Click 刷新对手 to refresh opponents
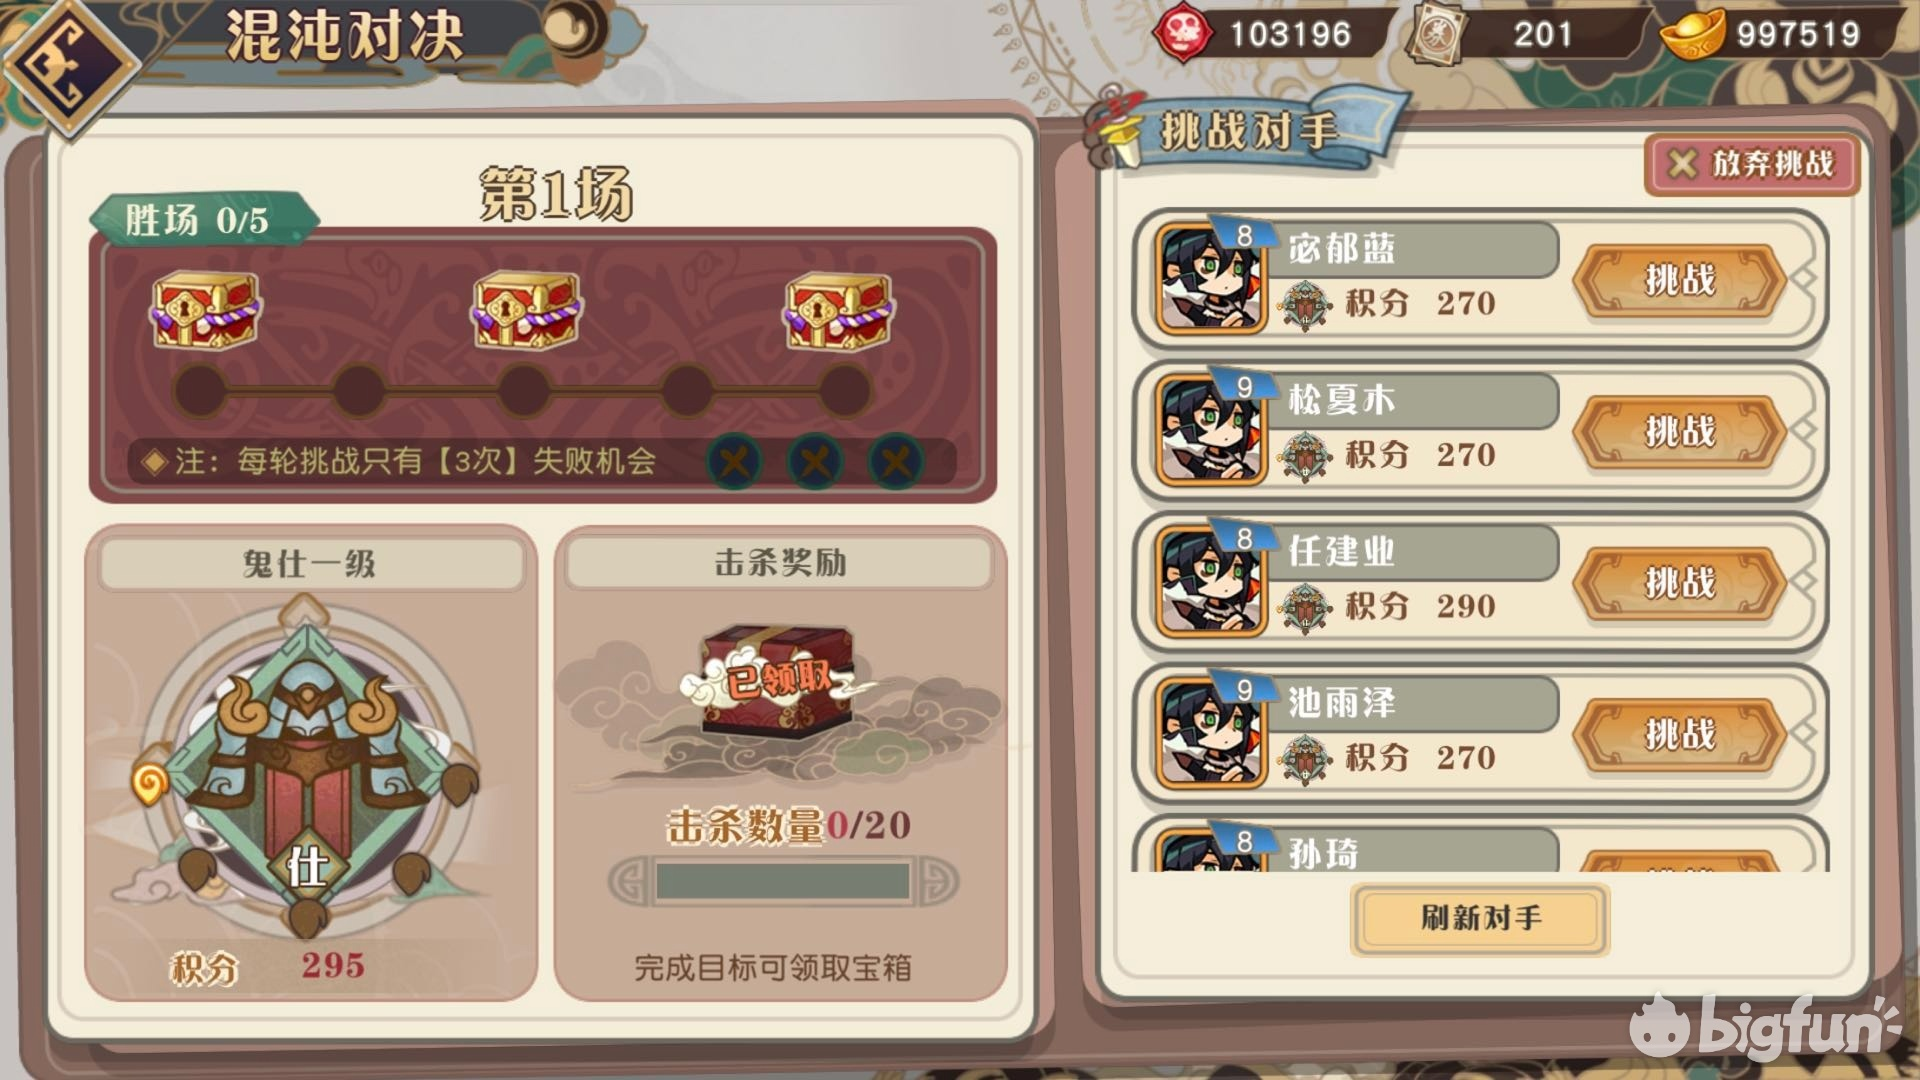 coord(1480,918)
